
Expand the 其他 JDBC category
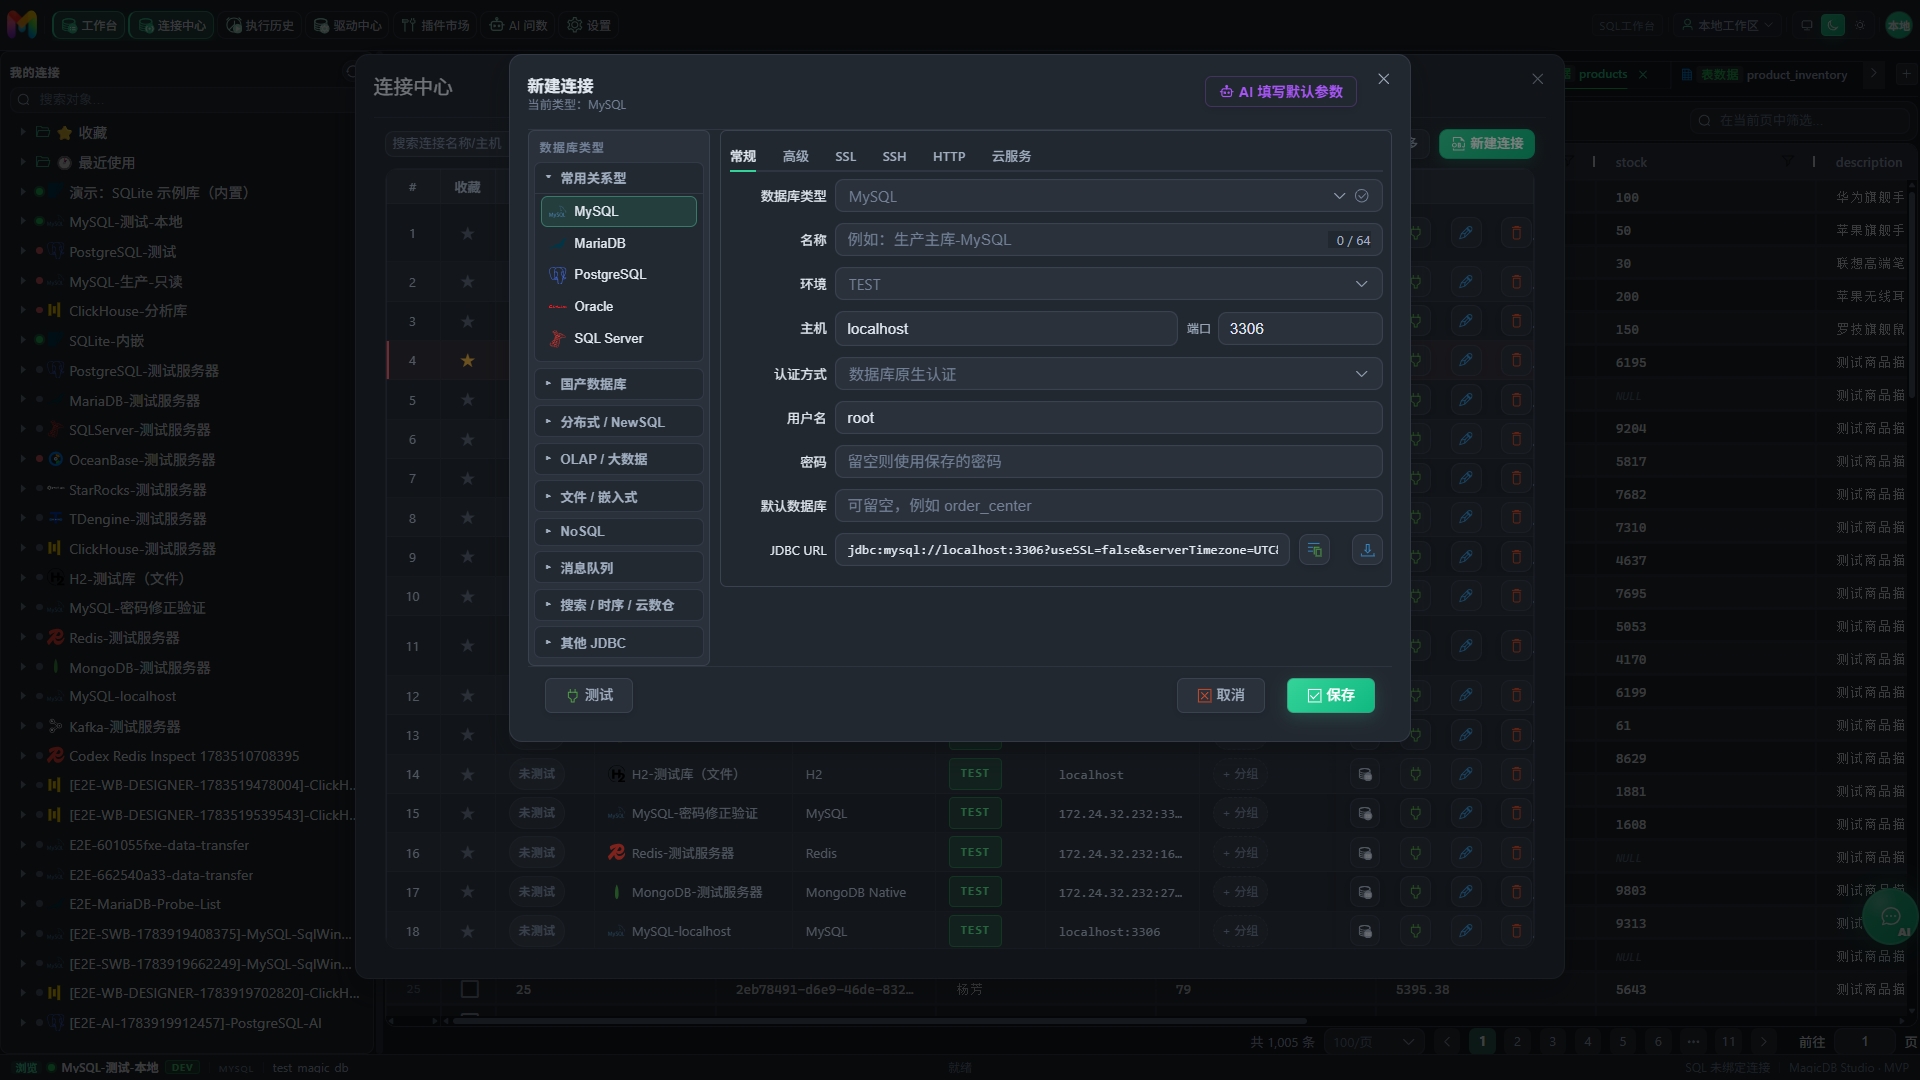(x=618, y=643)
